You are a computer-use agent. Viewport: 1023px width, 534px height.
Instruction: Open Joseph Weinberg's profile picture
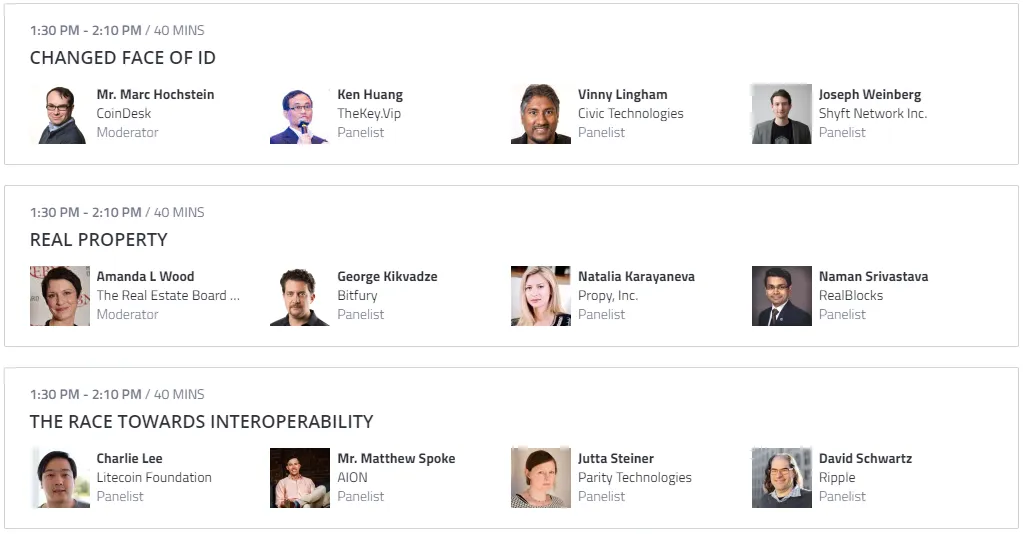pyautogui.click(x=782, y=114)
